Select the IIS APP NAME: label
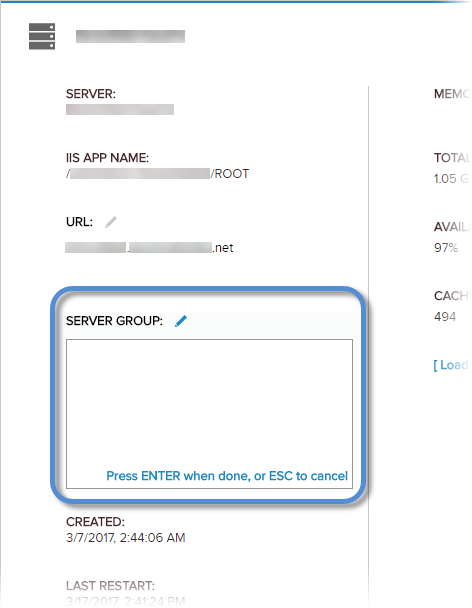Image resolution: width=472 pixels, height=608 pixels. pos(107,158)
